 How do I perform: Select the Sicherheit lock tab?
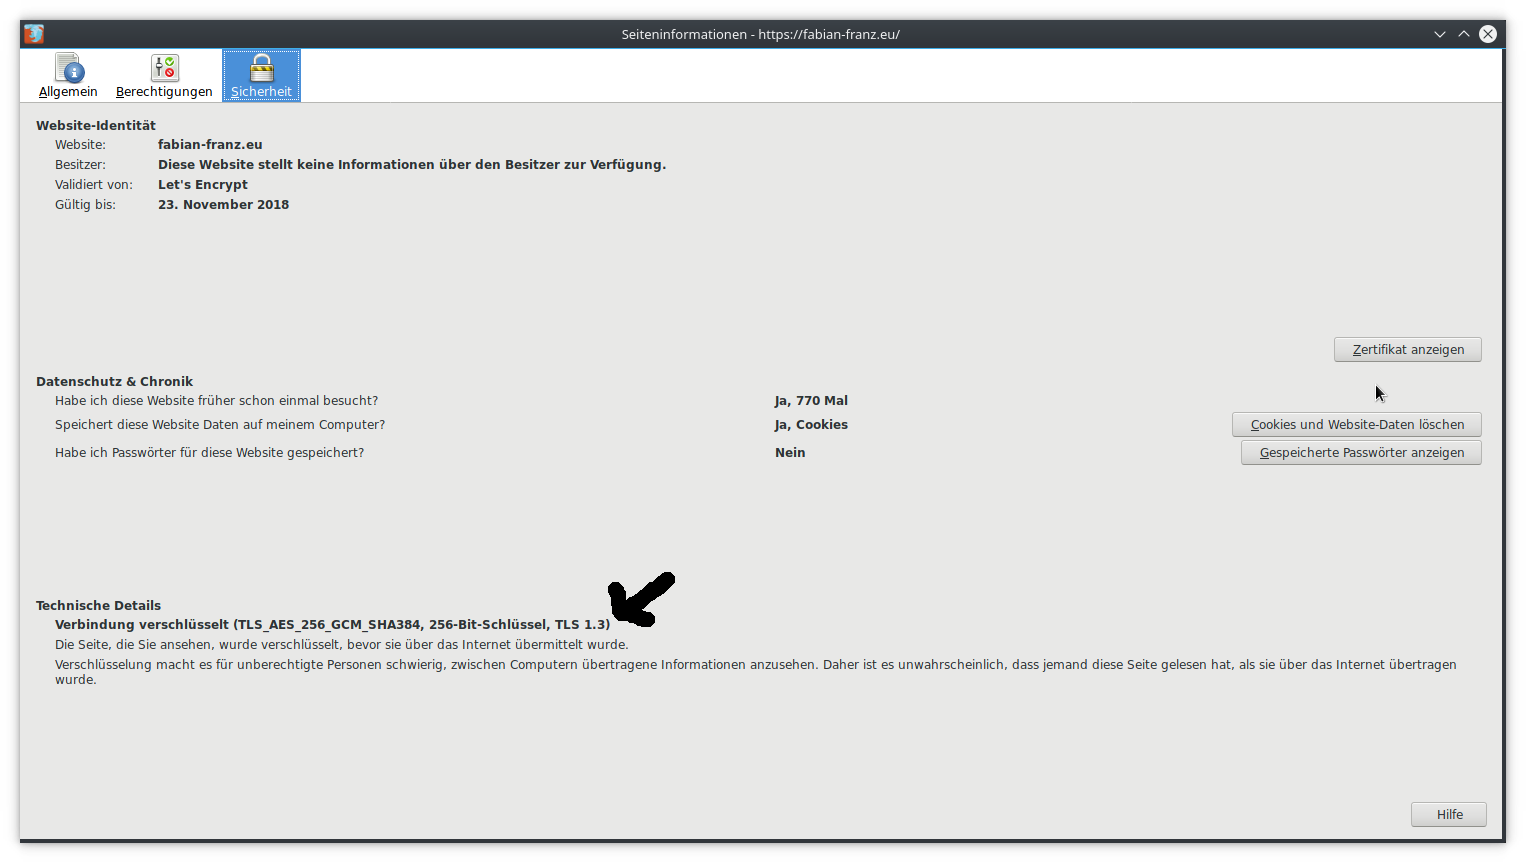261,76
